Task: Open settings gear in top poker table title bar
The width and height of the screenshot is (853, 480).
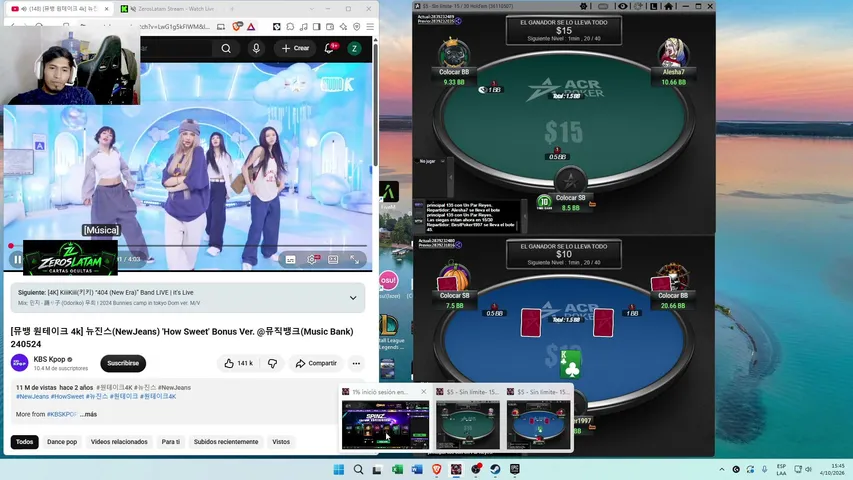Action: [x=584, y=6]
